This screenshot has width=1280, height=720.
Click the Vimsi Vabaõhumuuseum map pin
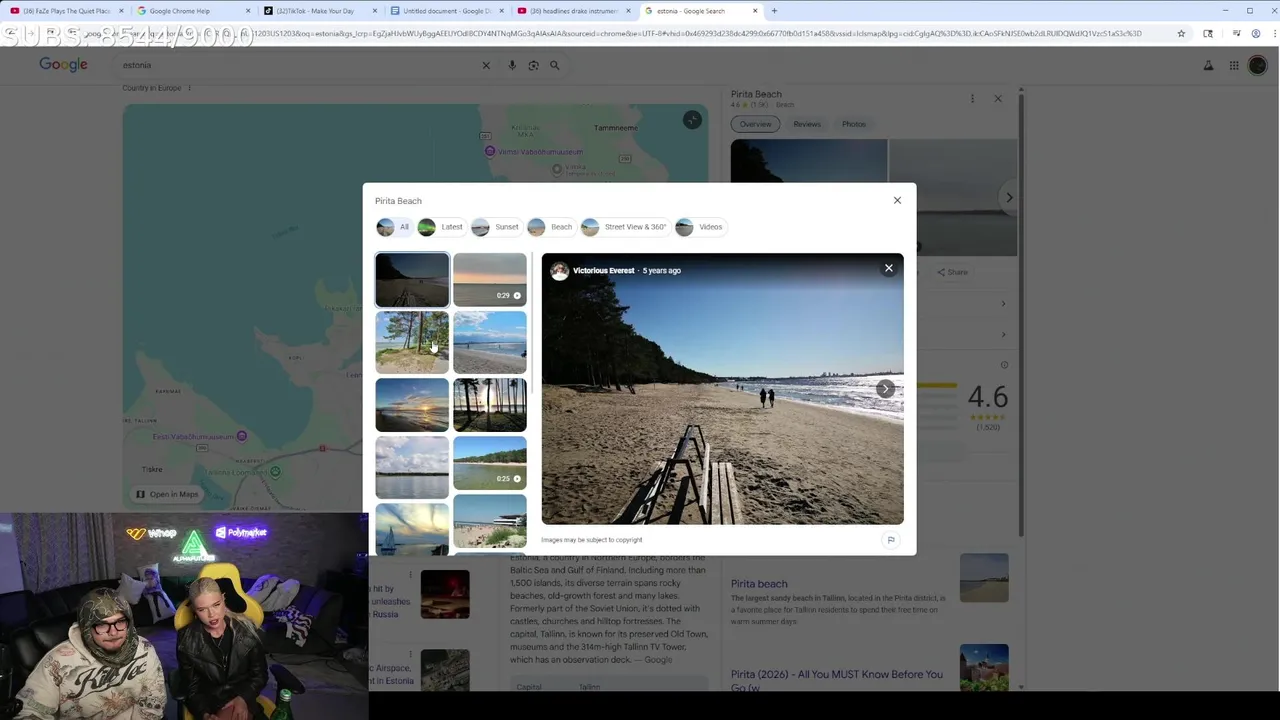[x=490, y=151]
